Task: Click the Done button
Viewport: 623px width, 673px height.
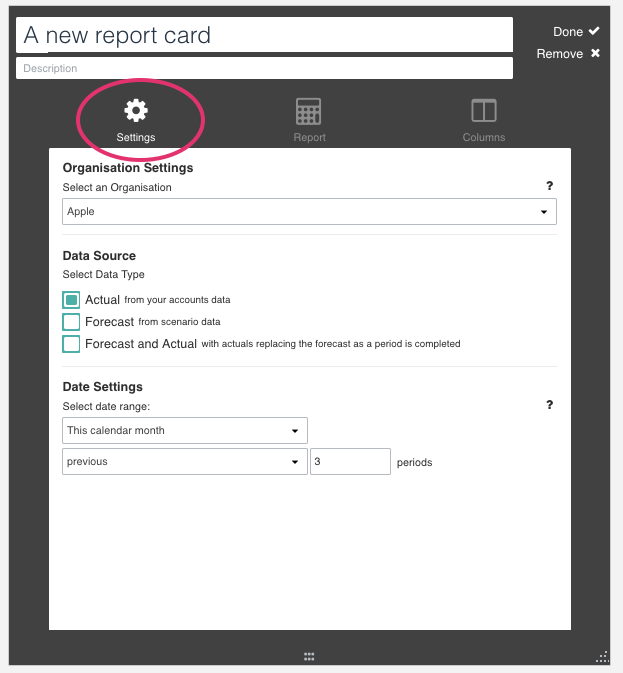Action: pyautogui.click(x=576, y=31)
